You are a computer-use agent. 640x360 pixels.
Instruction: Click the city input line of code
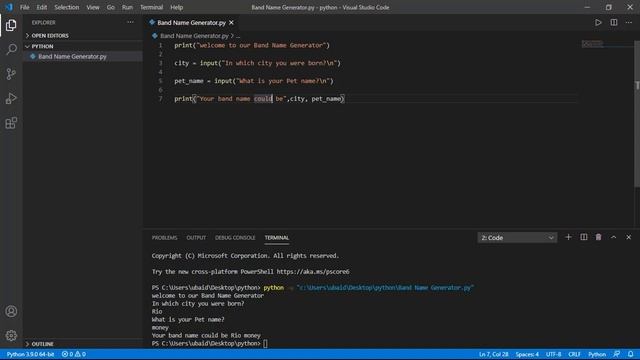click(257, 63)
